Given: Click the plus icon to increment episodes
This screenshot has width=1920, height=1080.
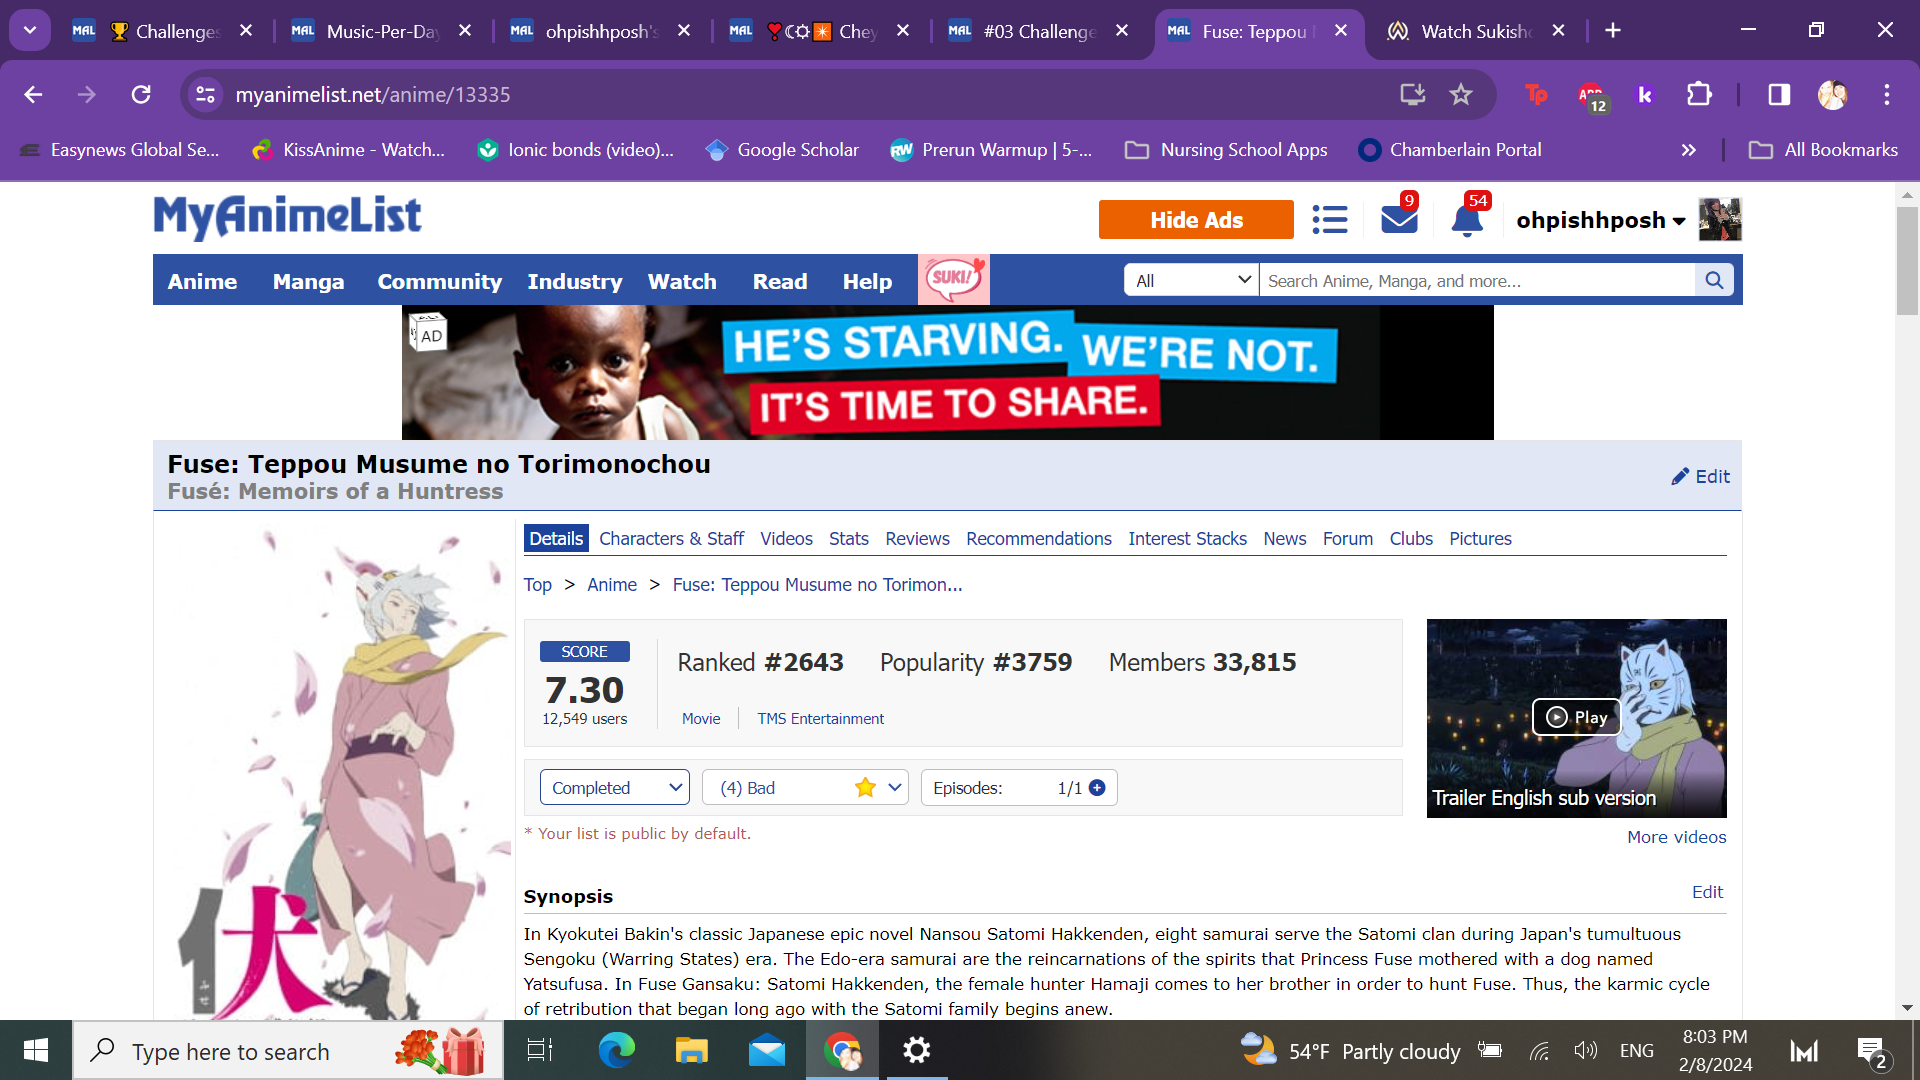Looking at the screenshot, I should point(1097,788).
